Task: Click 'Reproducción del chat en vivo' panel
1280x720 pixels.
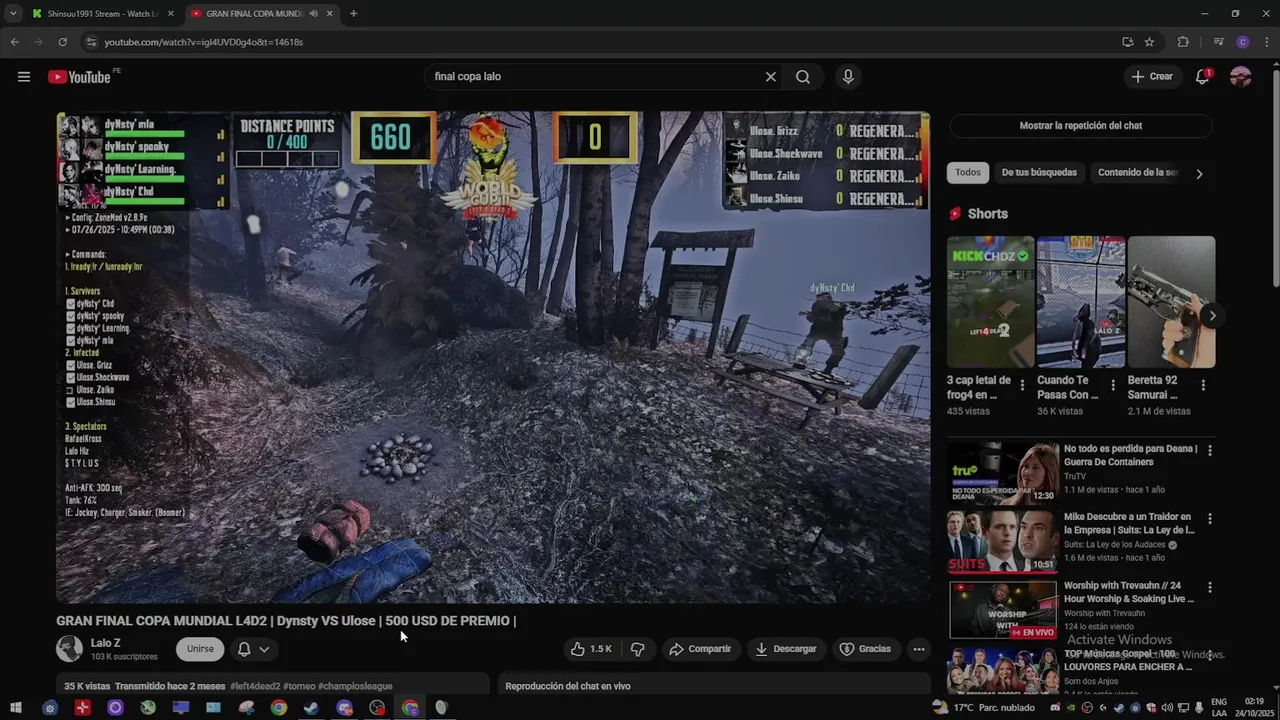Action: pos(714,686)
